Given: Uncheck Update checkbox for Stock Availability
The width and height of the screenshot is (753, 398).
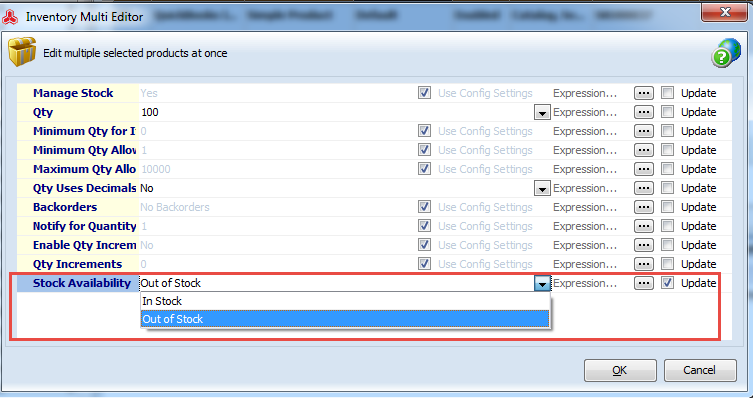Looking at the screenshot, I should 667,283.
